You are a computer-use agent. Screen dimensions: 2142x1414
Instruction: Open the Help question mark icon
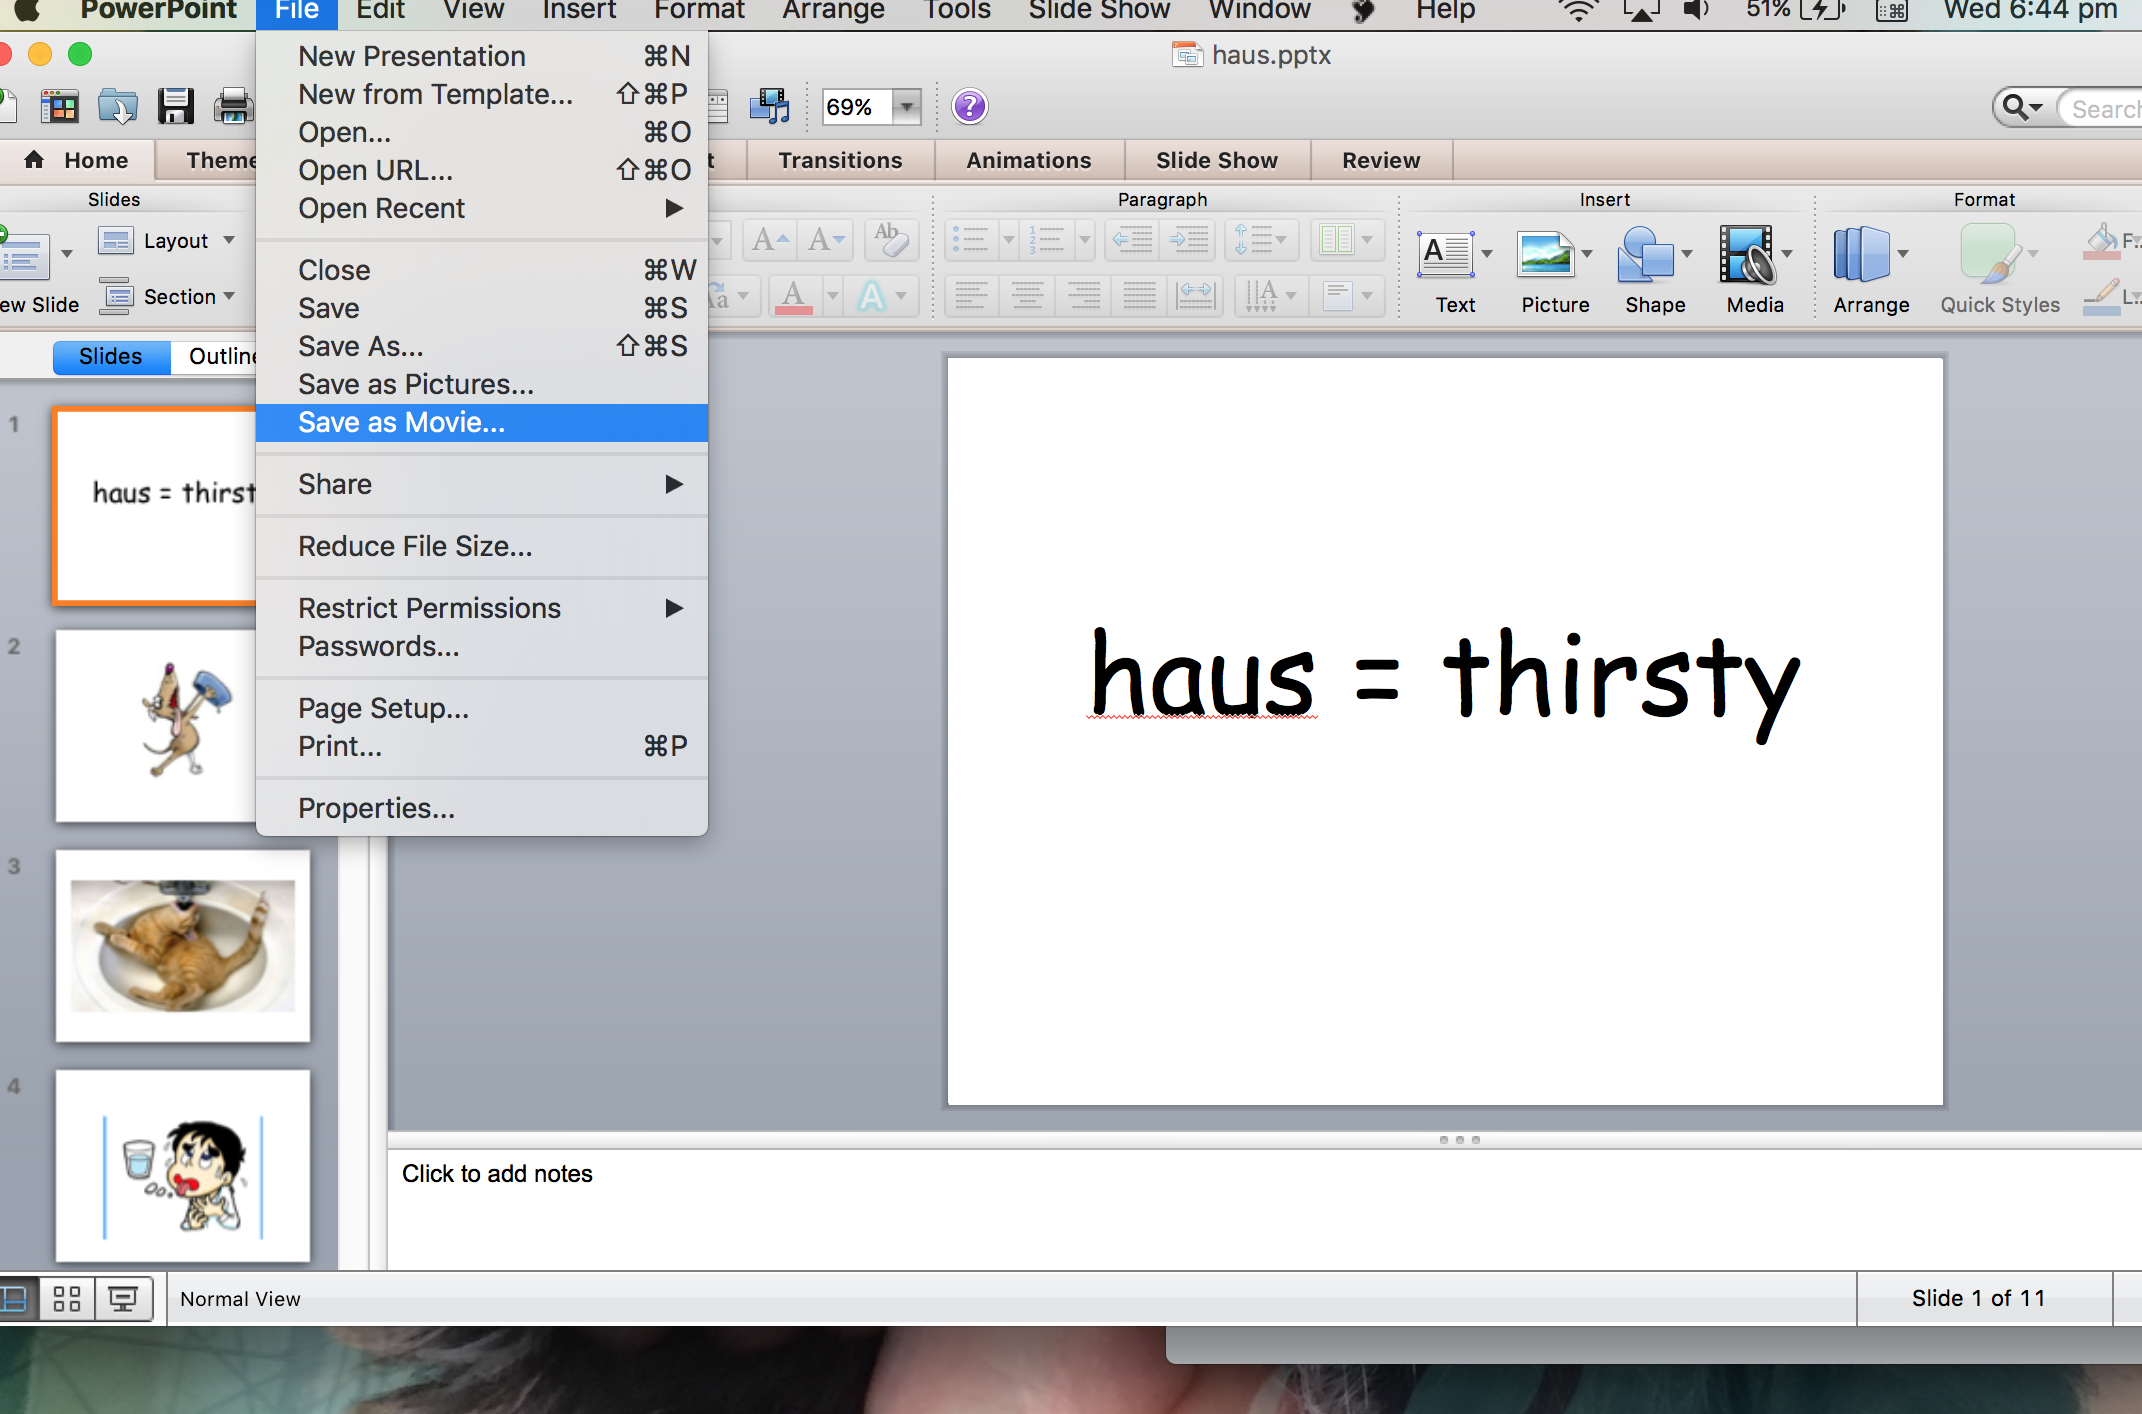point(969,106)
